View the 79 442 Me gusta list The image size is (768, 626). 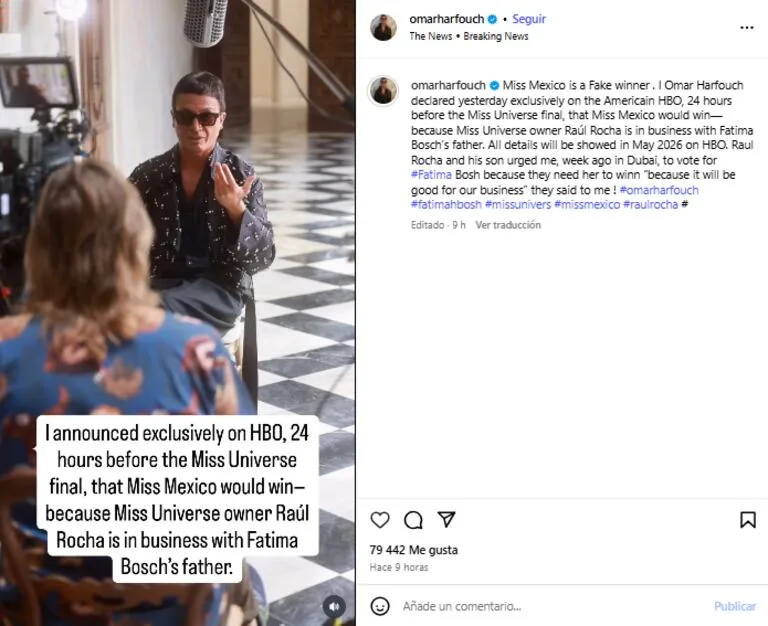[413, 549]
